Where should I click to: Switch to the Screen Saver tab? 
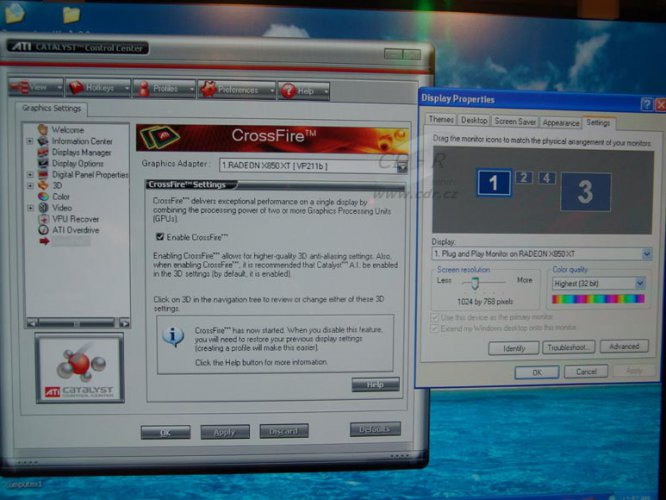[x=515, y=121]
